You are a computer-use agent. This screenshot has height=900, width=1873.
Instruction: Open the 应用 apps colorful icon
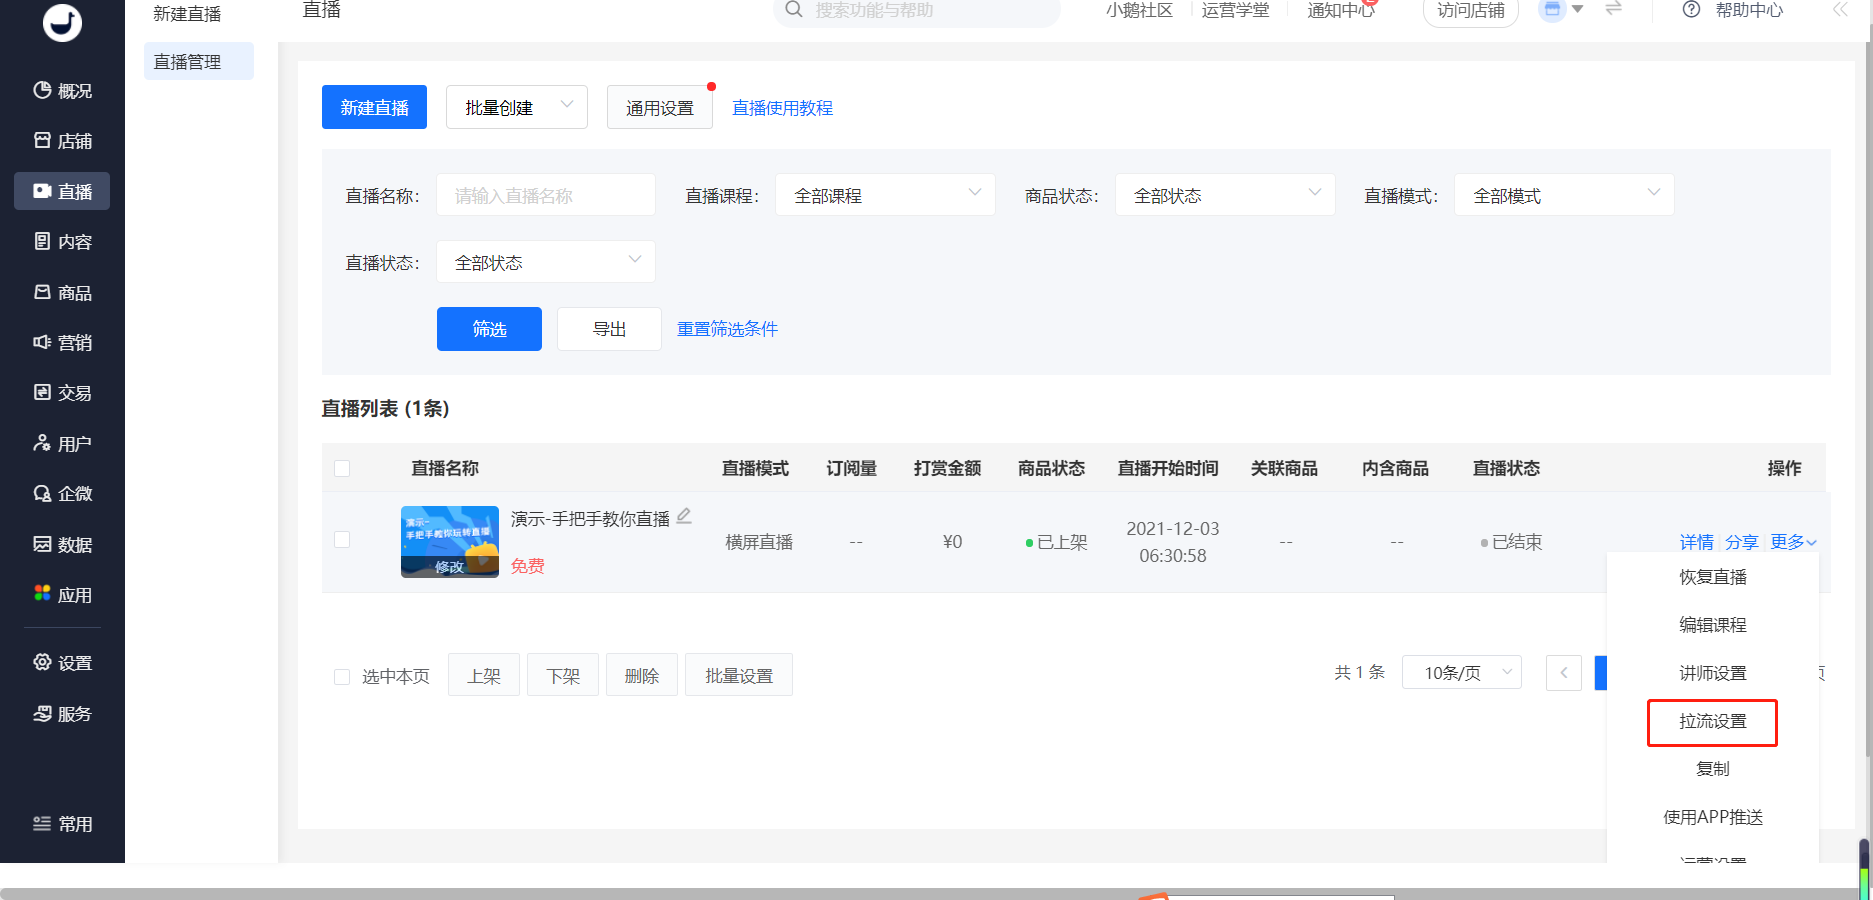(x=42, y=594)
